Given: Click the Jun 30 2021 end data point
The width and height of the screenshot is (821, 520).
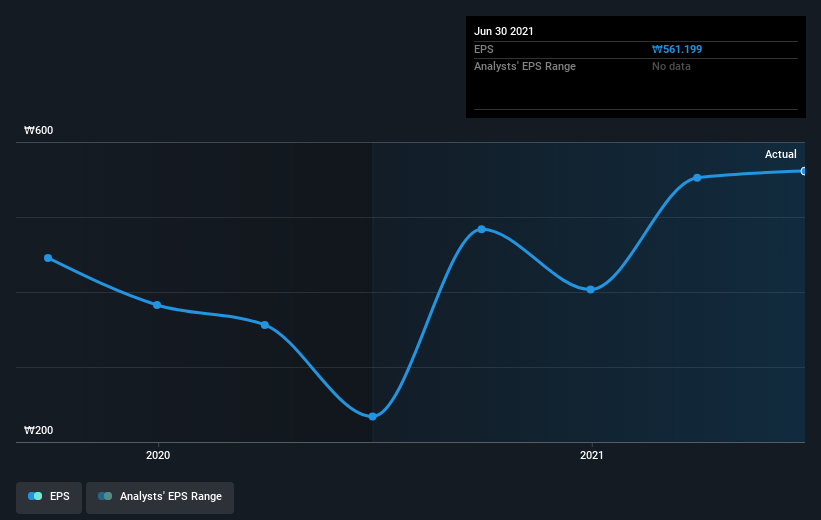Looking at the screenshot, I should [803, 171].
